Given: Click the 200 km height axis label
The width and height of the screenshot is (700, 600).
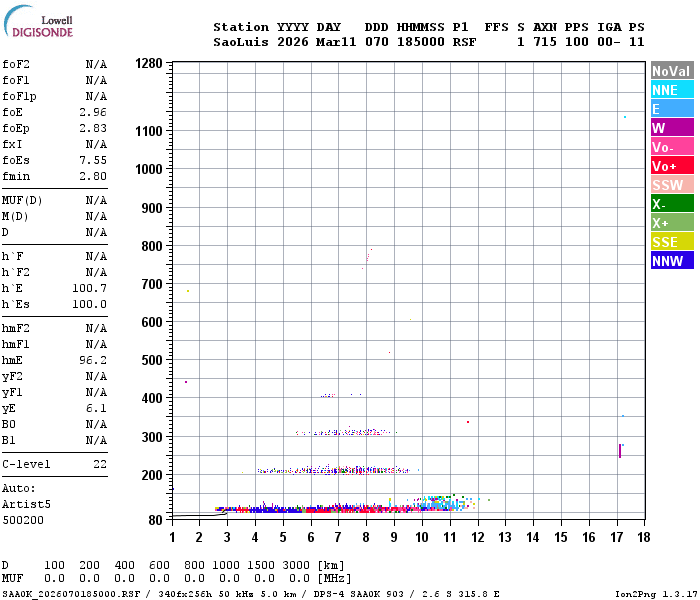Looking at the screenshot, I should pyautogui.click(x=152, y=475).
